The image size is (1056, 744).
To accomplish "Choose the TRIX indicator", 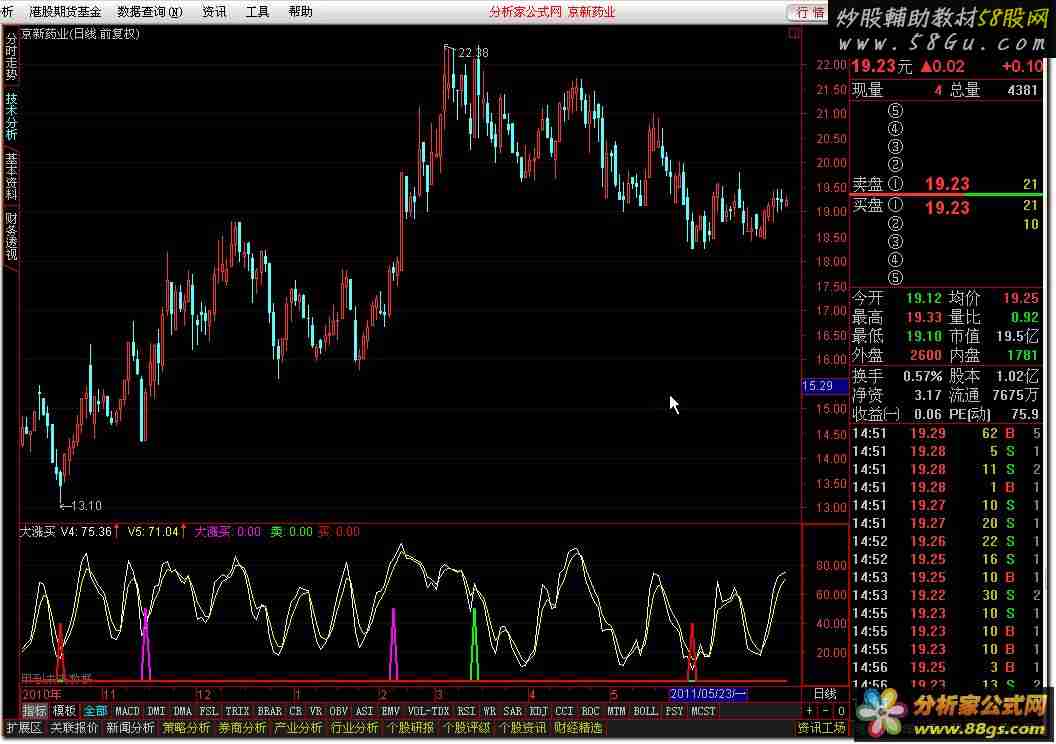I will pos(237,710).
